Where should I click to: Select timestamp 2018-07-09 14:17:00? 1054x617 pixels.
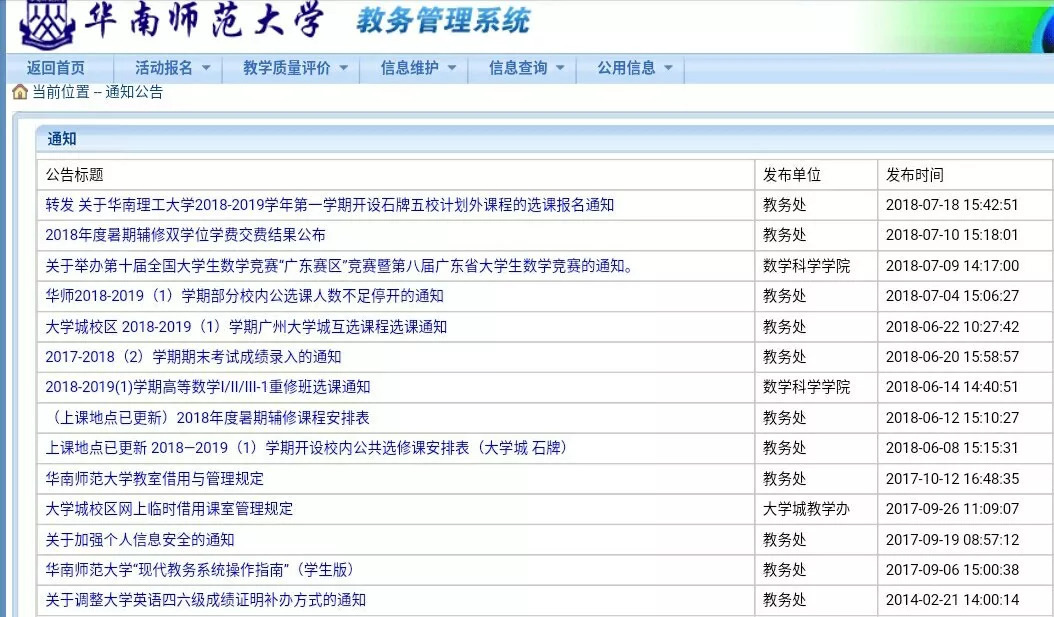952,266
